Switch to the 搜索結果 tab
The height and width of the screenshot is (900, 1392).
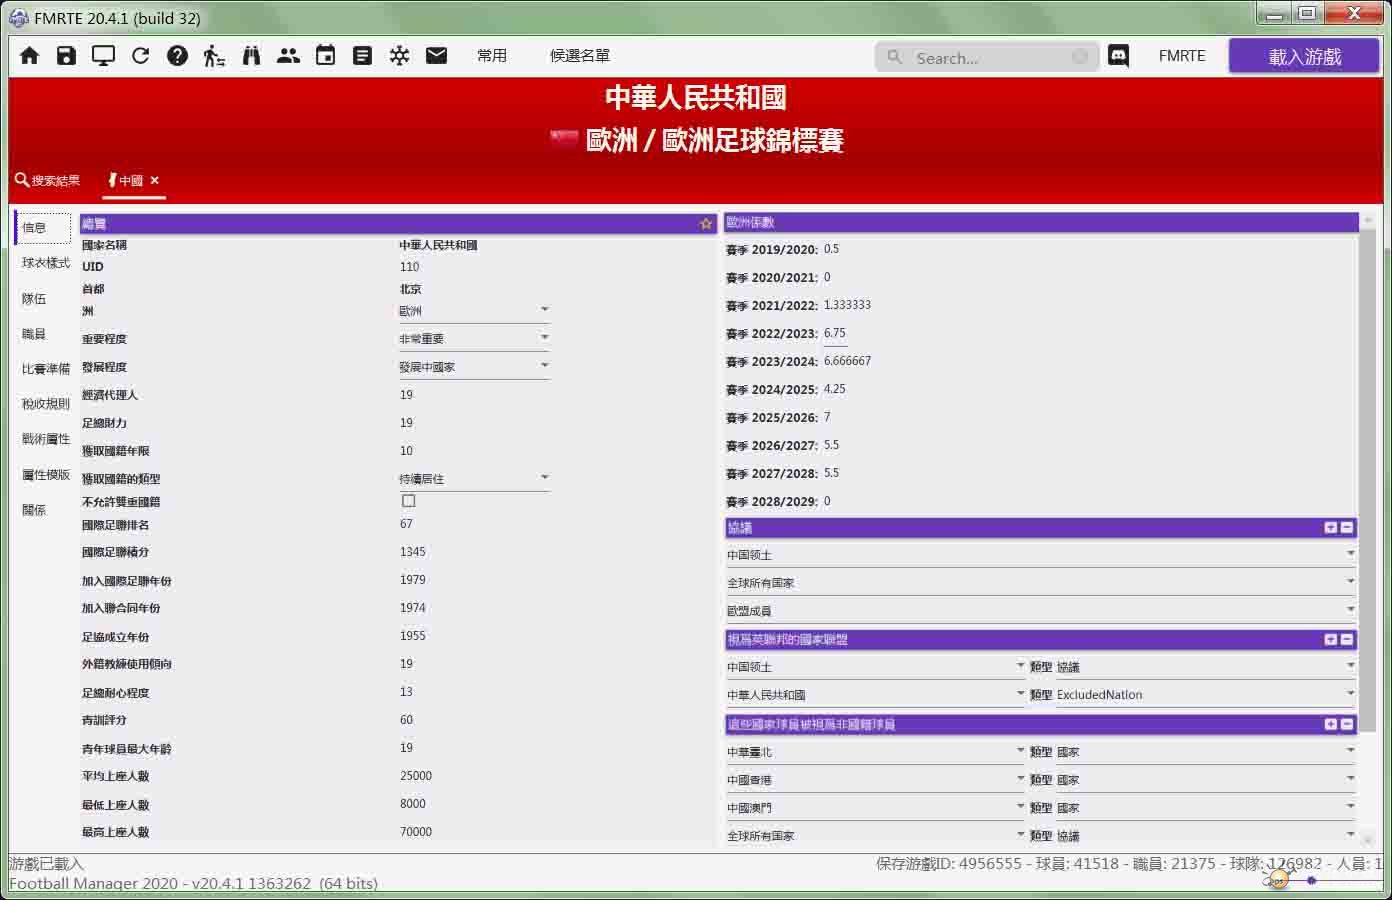[x=48, y=181]
